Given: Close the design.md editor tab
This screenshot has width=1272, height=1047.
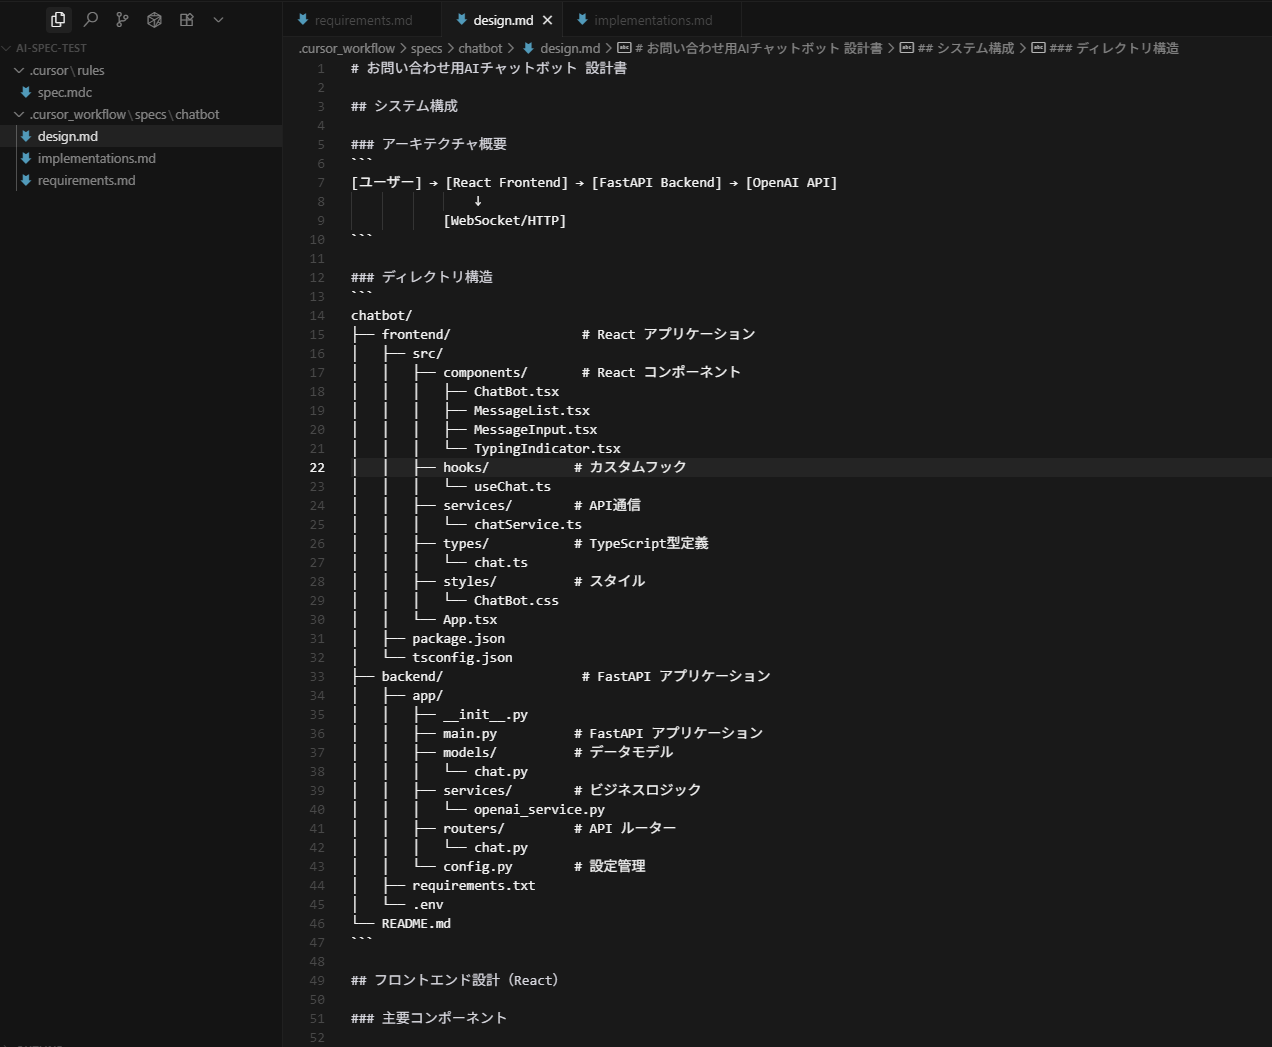Looking at the screenshot, I should [x=547, y=20].
